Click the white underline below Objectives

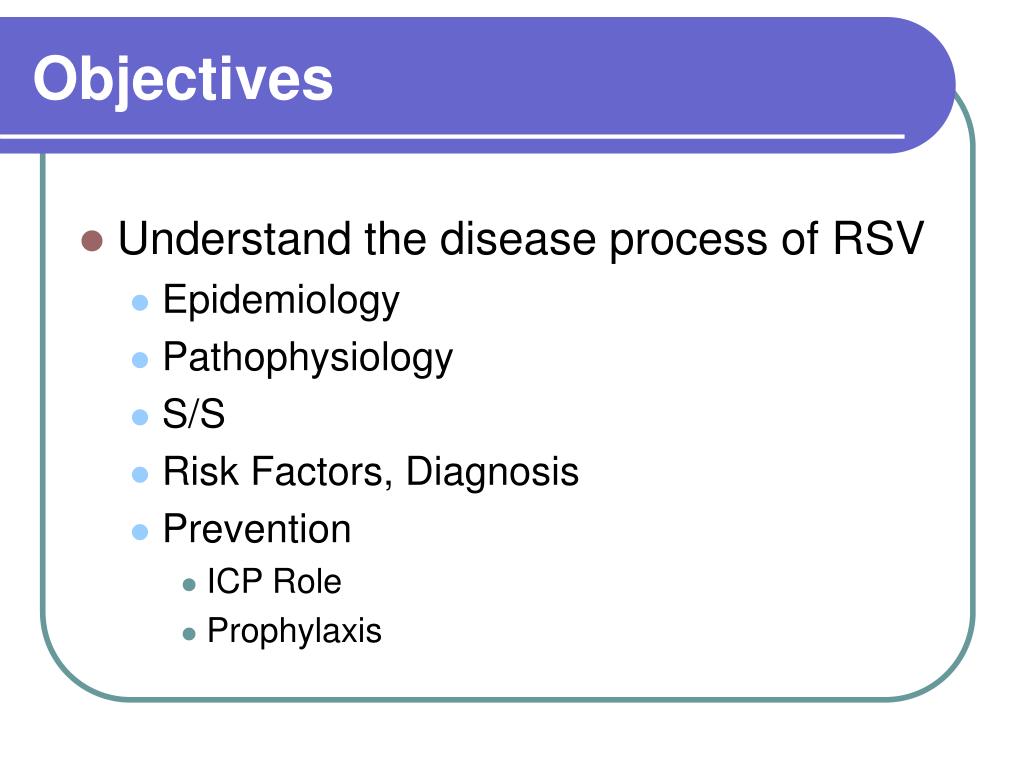click(x=452, y=136)
